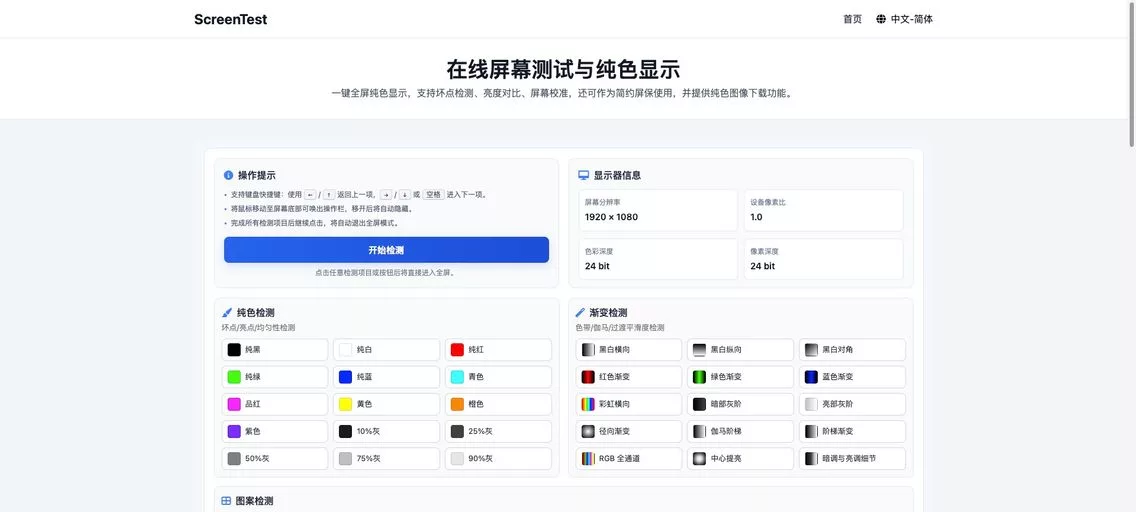Launch the 亮部灰阶 test
This screenshot has height=512, width=1136.
[852, 404]
